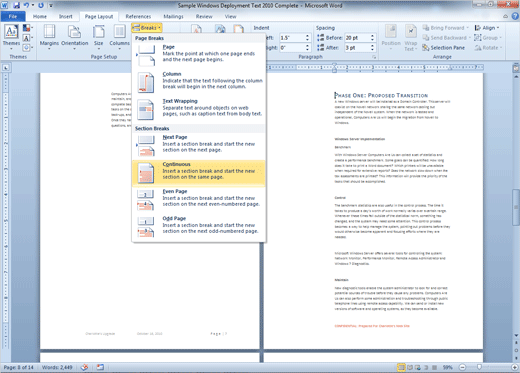
Task: Choose page Orientation
Action: [x=74, y=36]
